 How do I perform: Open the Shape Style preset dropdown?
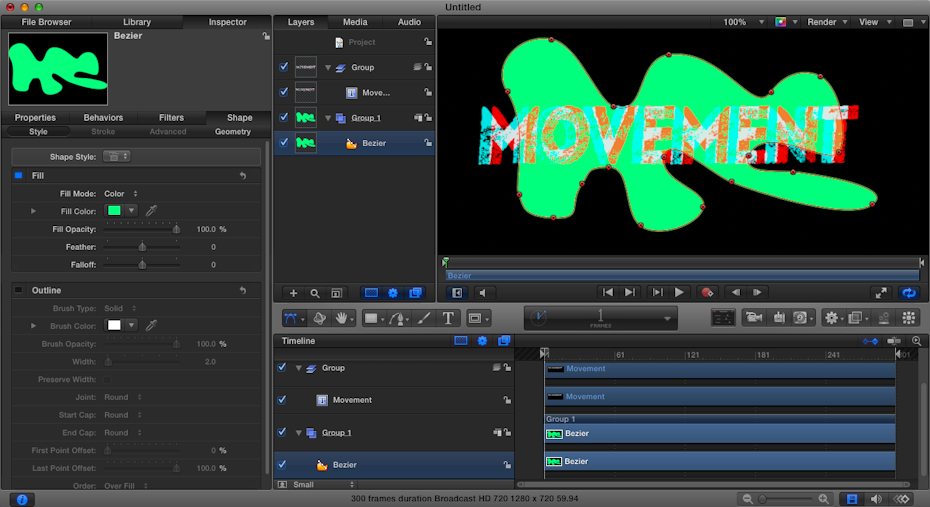click(118, 156)
